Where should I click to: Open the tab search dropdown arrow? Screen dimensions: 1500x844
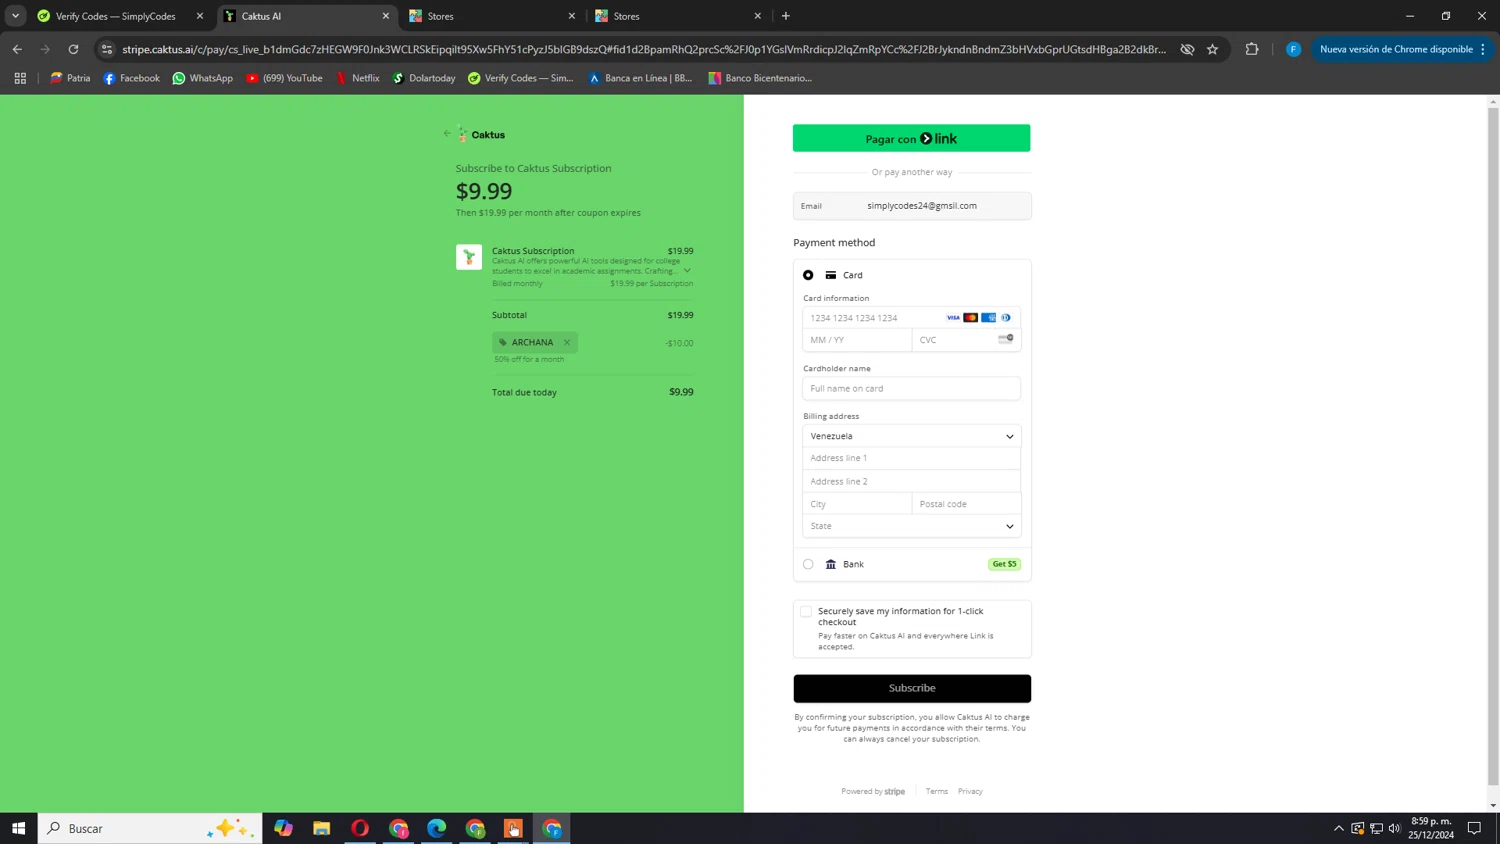tap(15, 16)
